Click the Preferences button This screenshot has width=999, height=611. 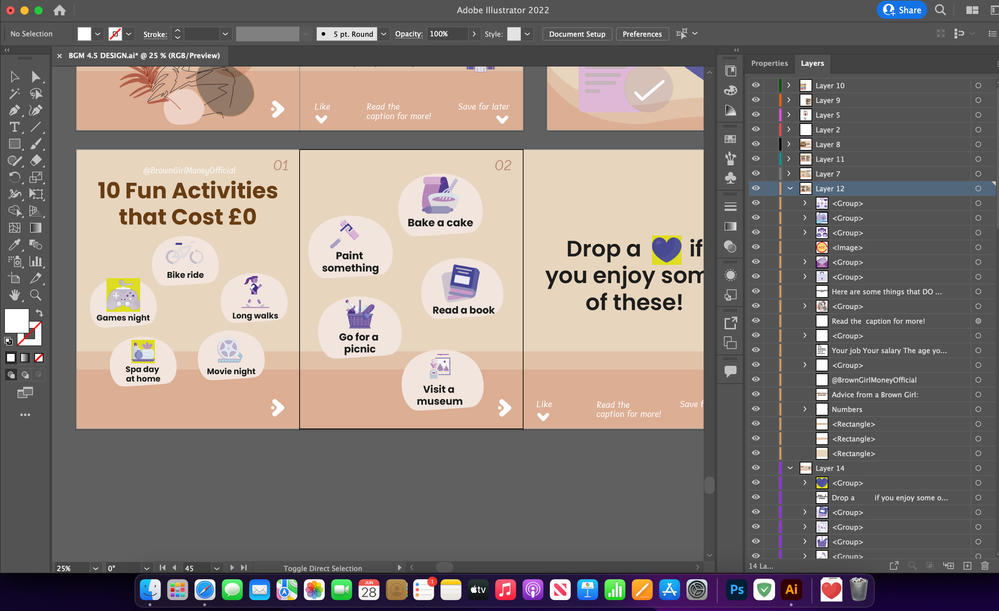click(642, 34)
